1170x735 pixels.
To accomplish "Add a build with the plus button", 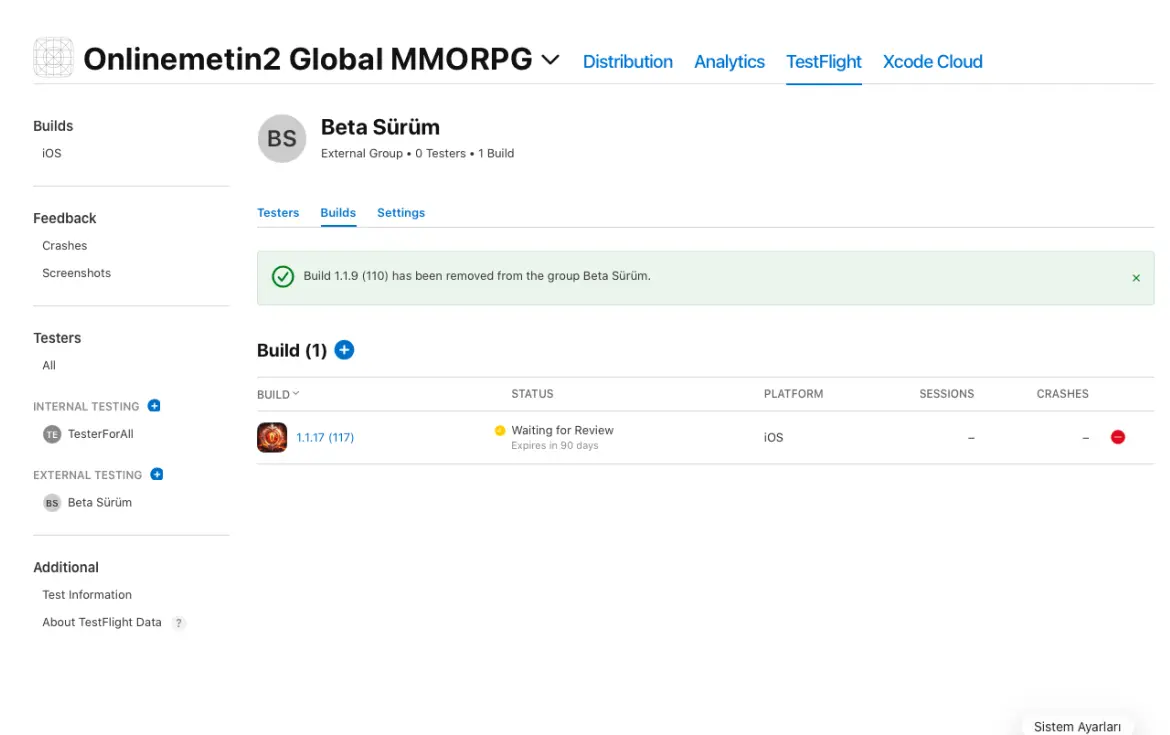I will pyautogui.click(x=344, y=350).
